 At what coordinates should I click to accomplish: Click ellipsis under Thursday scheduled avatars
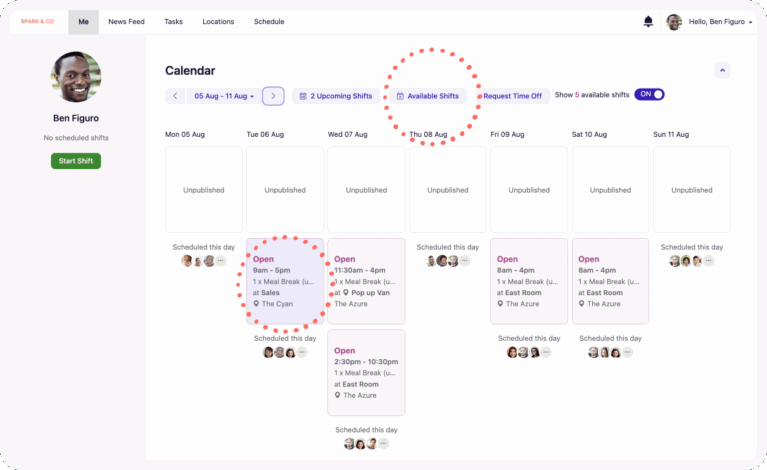coord(465,261)
